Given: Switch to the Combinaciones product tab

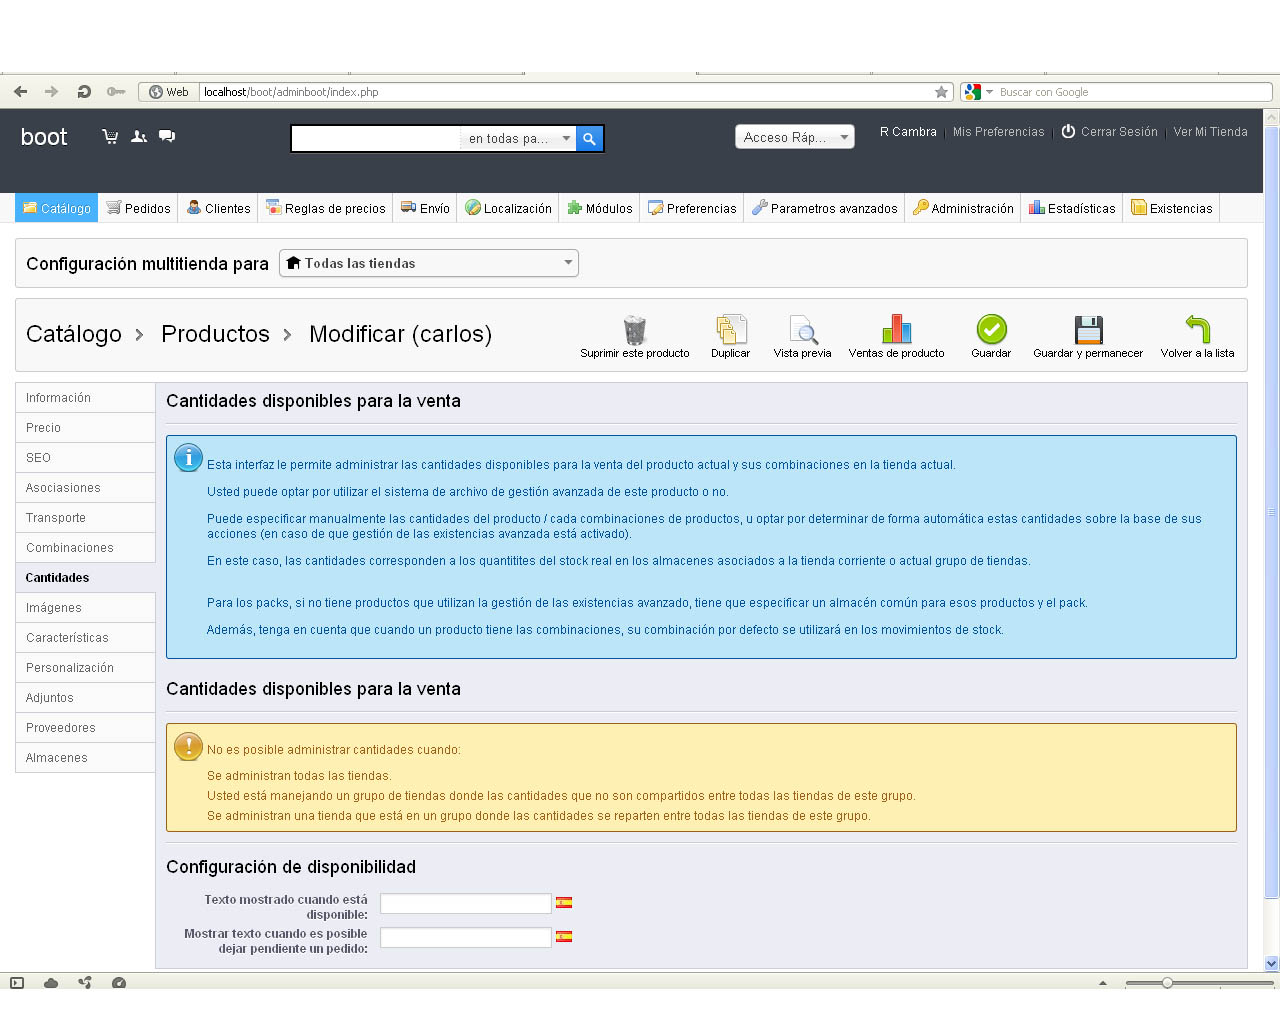Looking at the screenshot, I should [85, 548].
